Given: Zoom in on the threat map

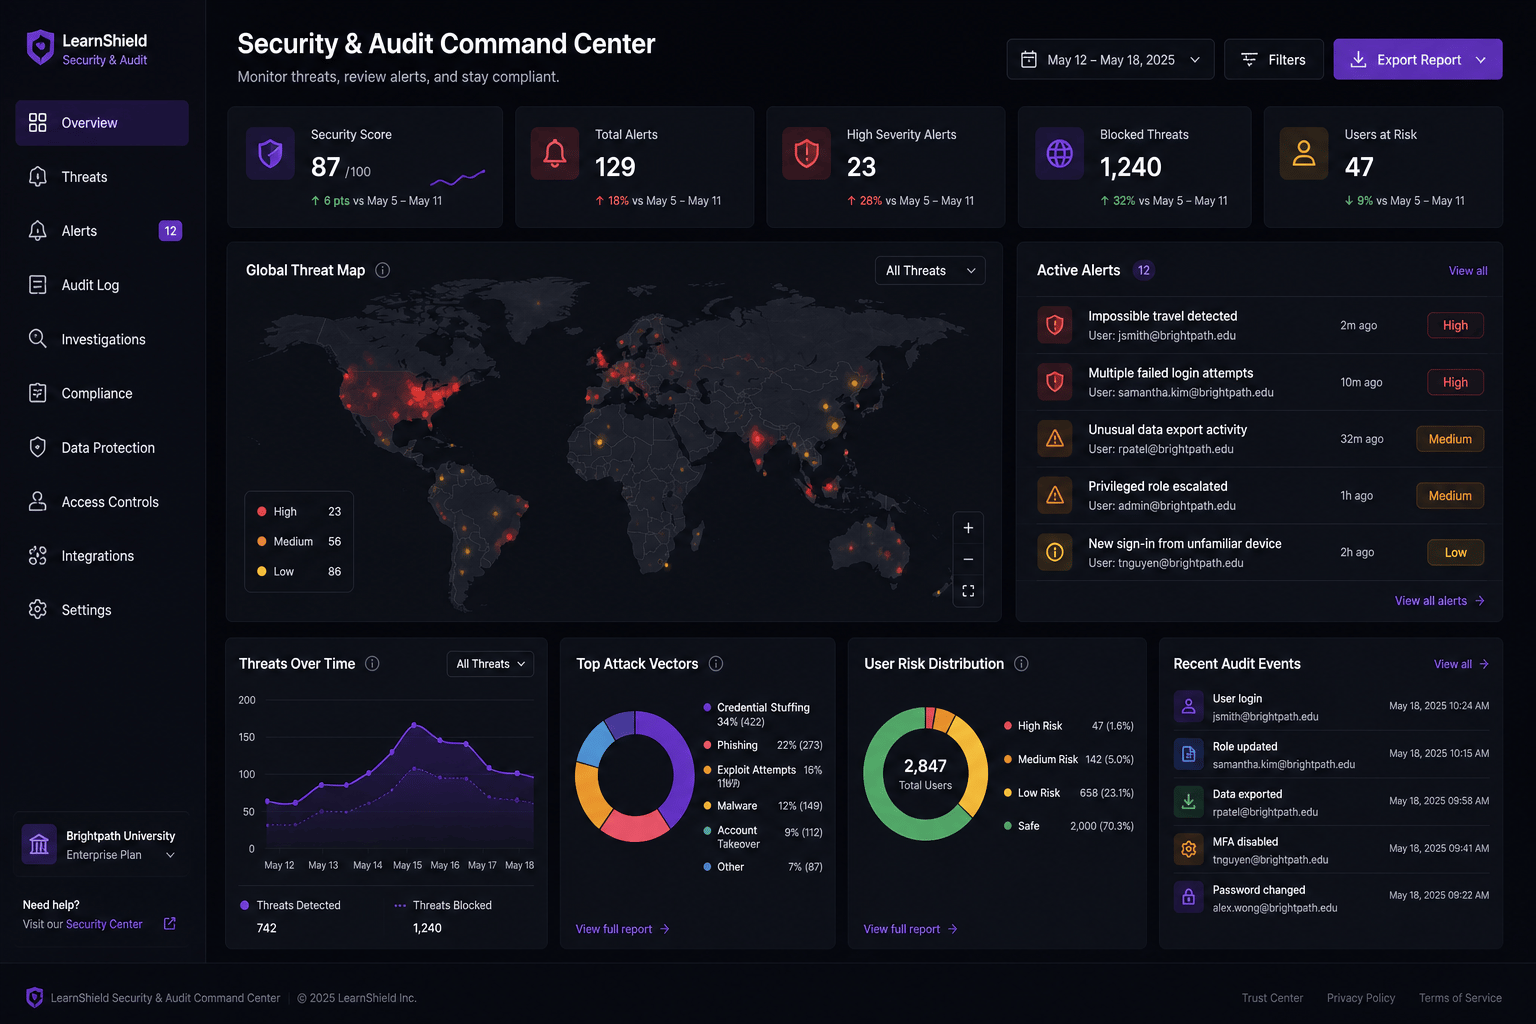Looking at the screenshot, I should (x=968, y=528).
